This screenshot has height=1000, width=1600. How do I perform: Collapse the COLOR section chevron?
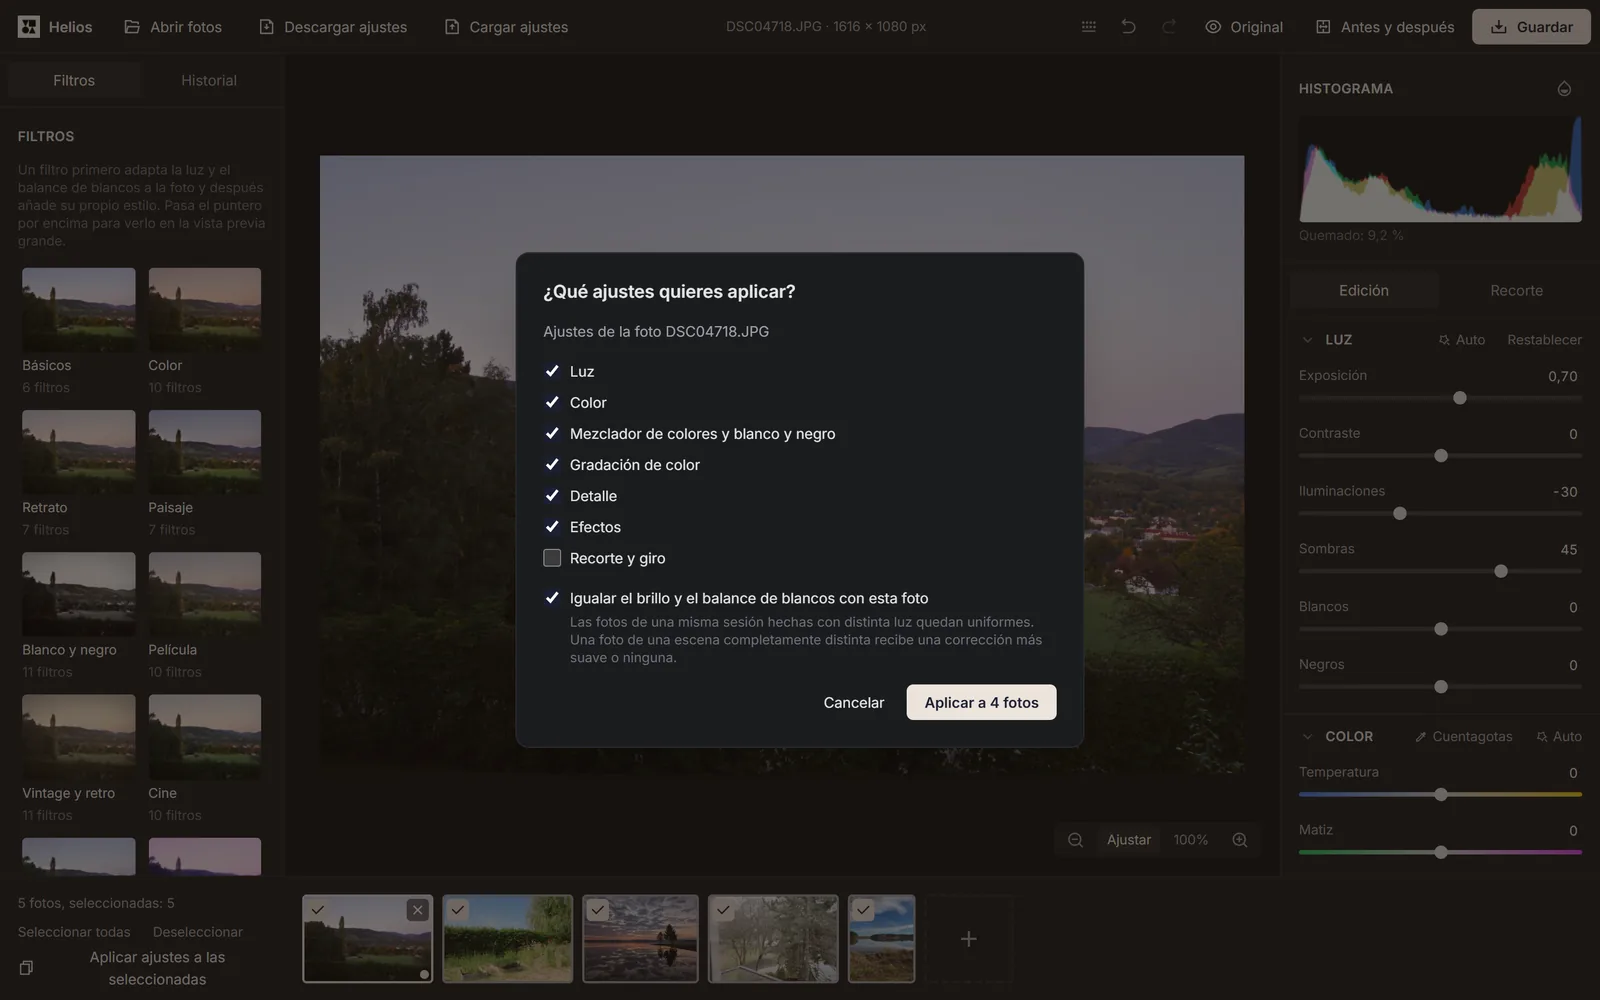1307,737
